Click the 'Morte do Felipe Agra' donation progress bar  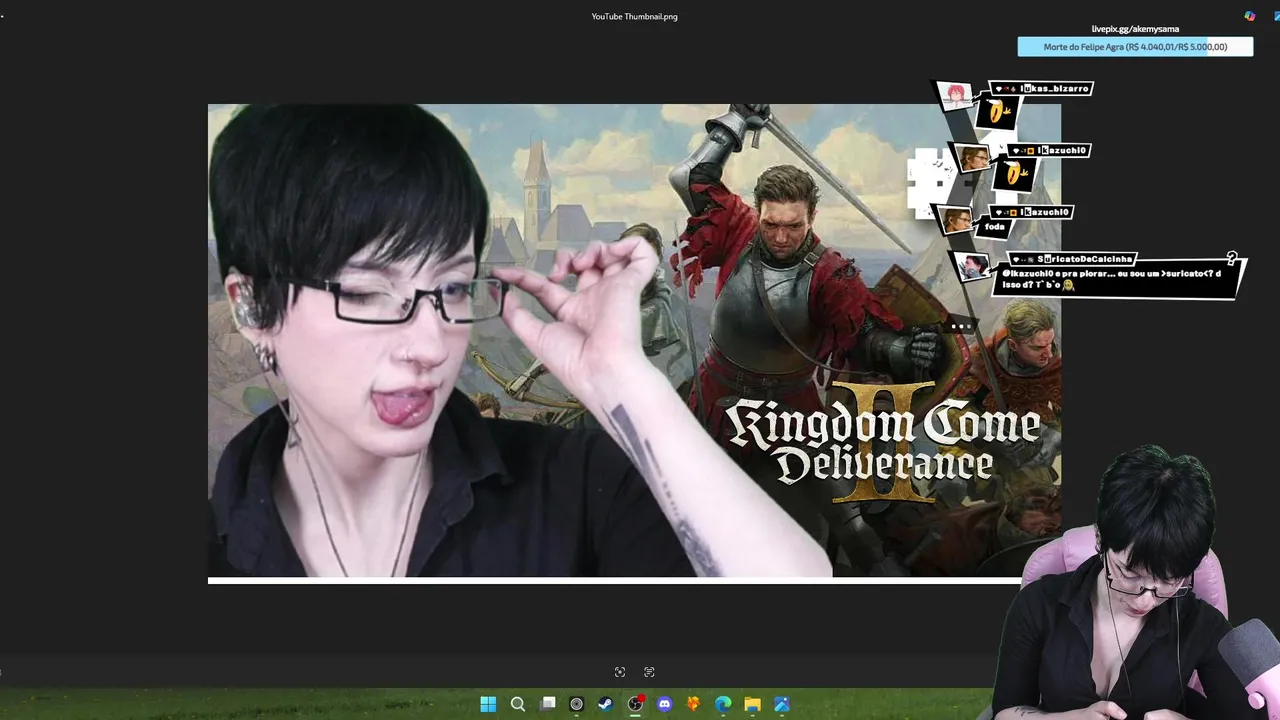[x=1135, y=47]
